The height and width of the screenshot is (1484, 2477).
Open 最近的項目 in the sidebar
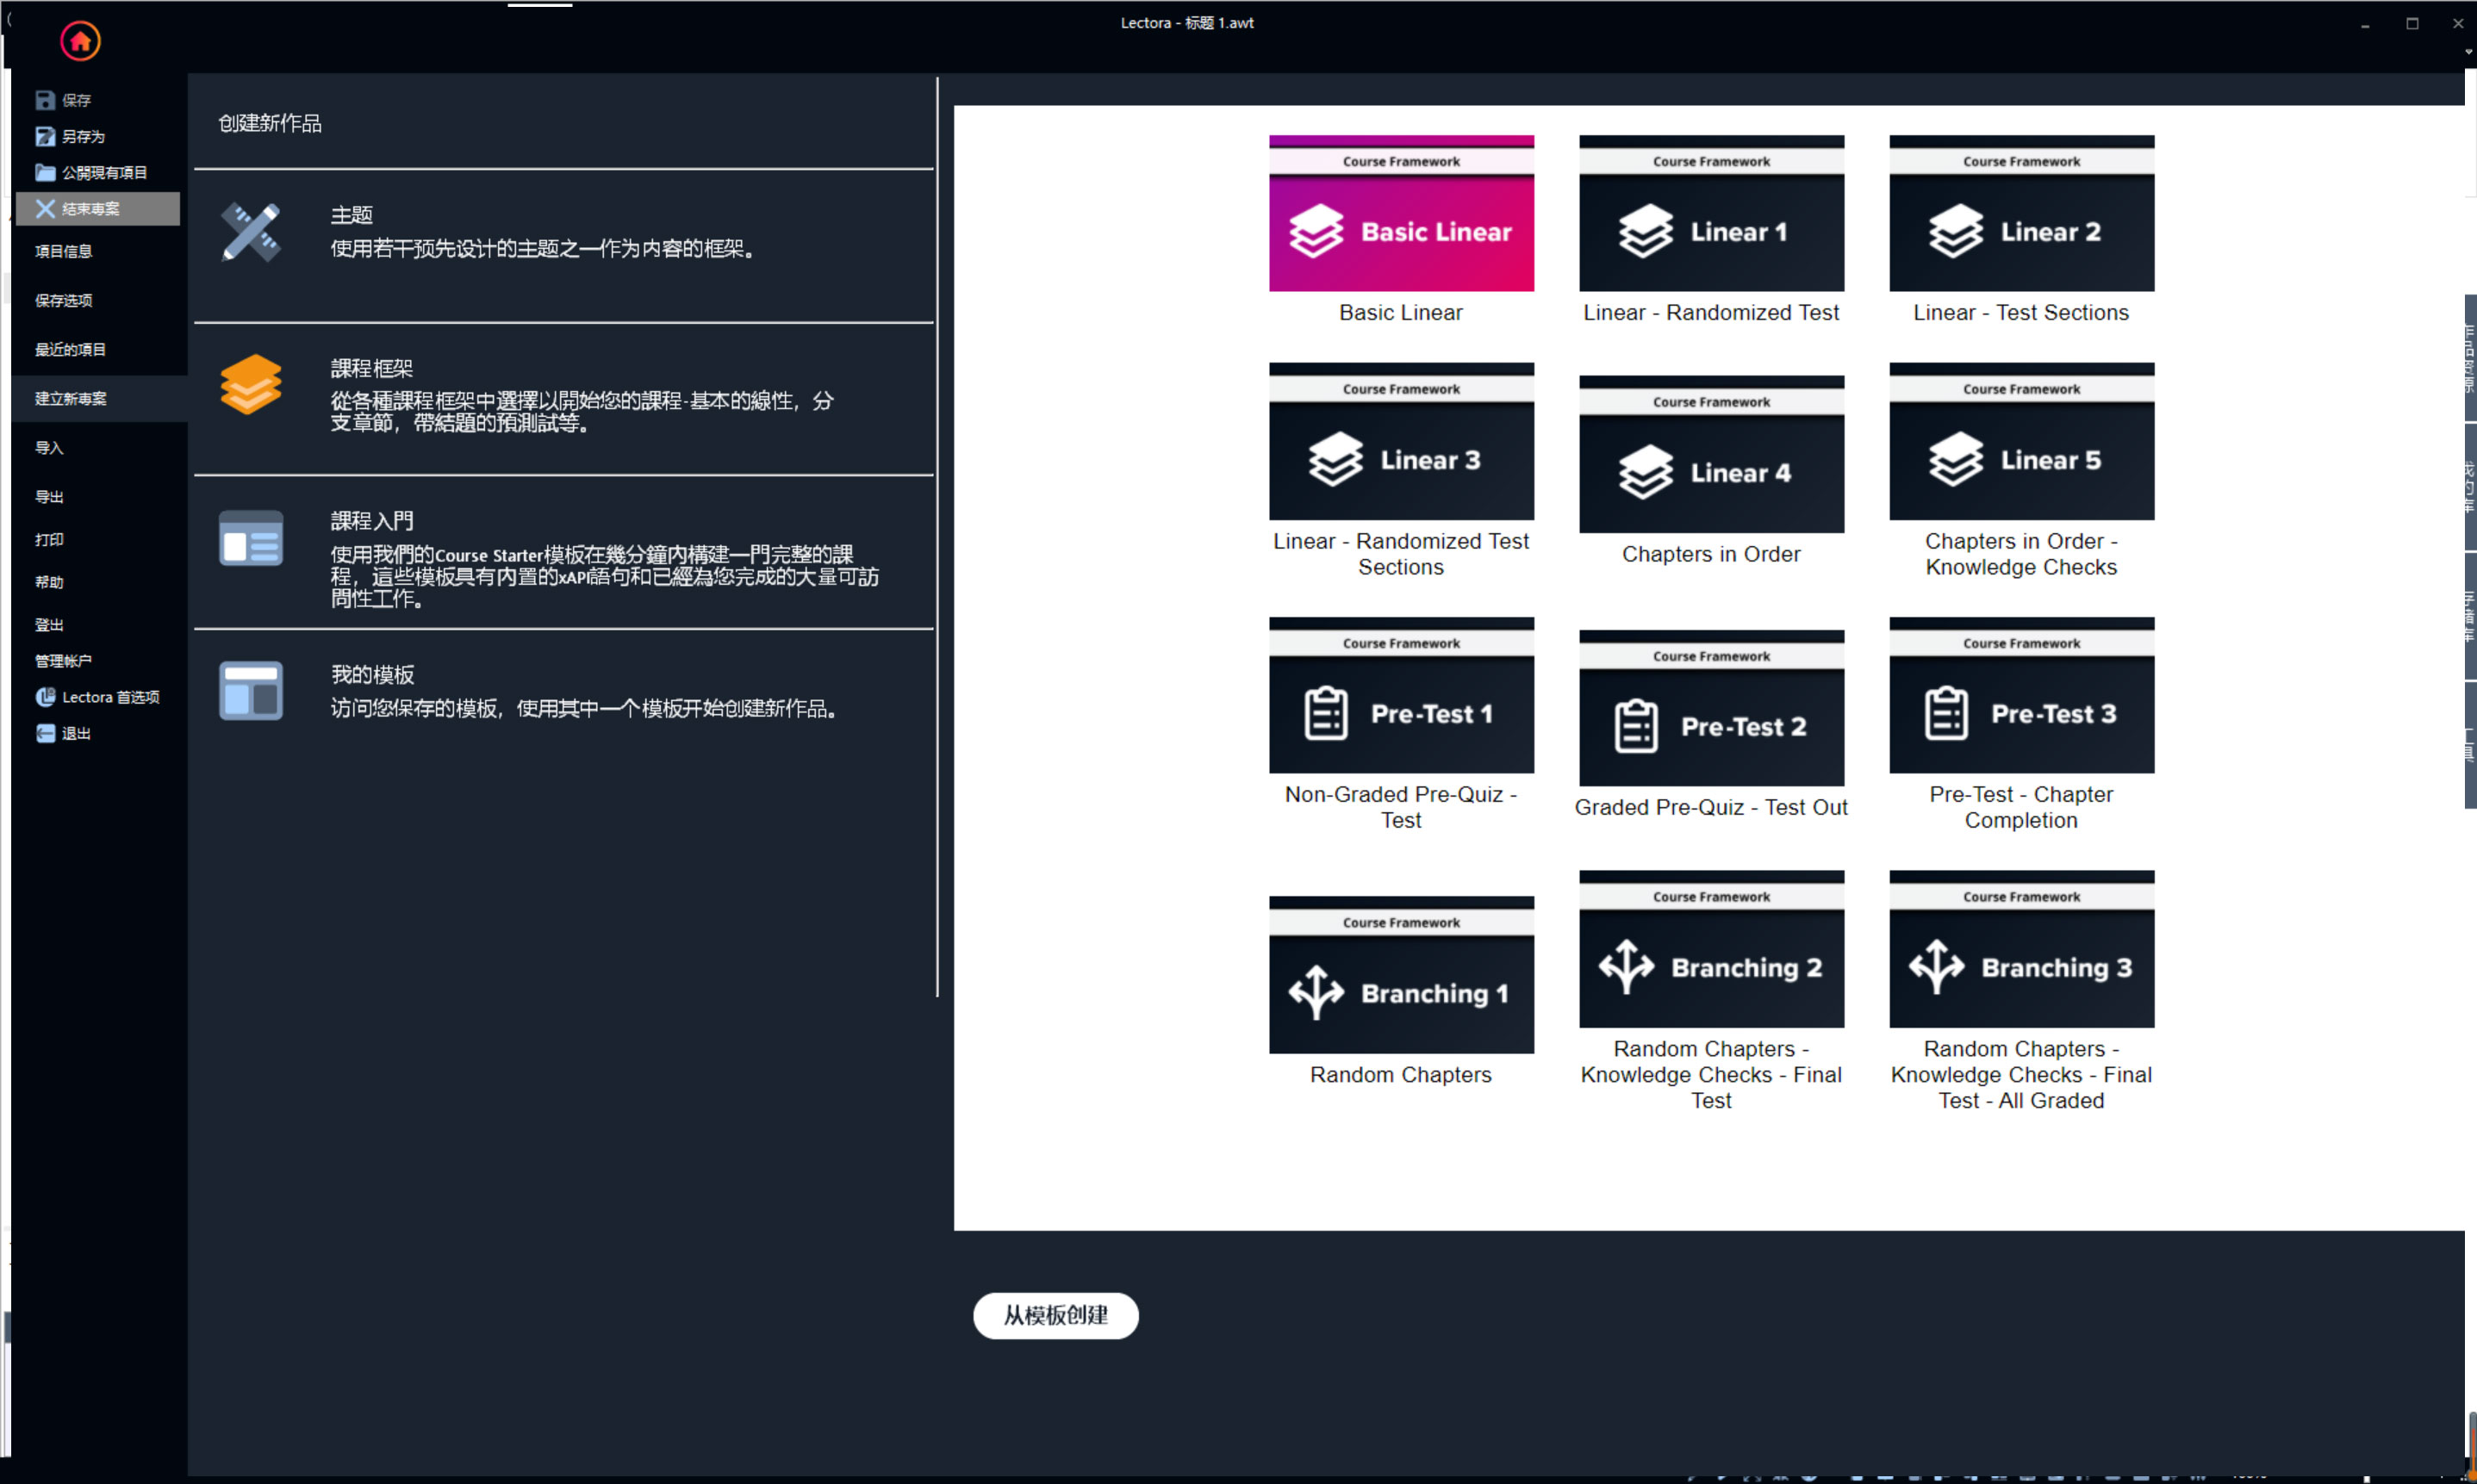(x=71, y=349)
